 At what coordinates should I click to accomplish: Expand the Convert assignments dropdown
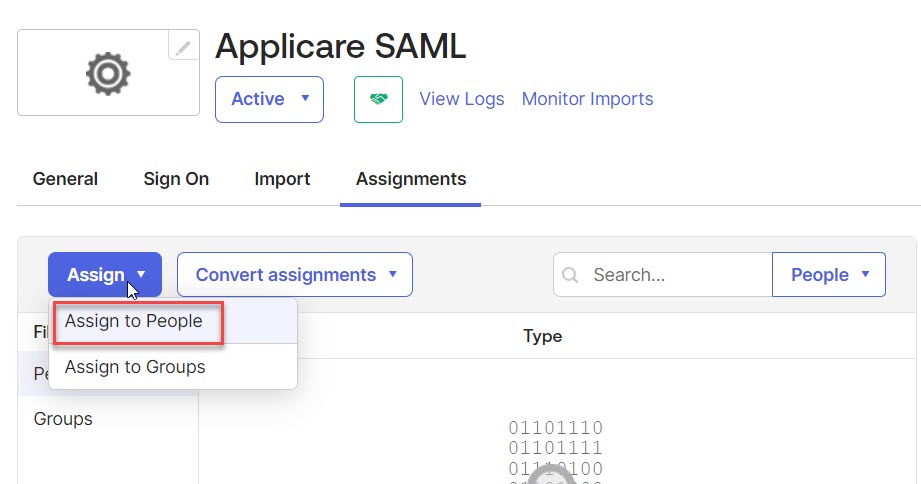(x=295, y=275)
